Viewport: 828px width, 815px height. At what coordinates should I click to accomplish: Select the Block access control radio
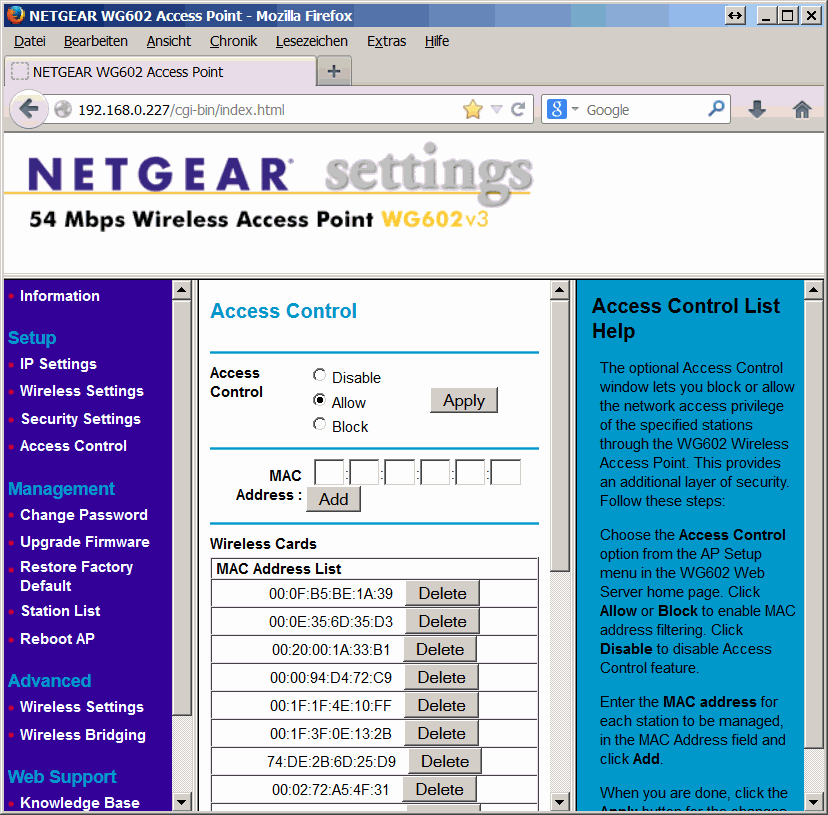(x=320, y=425)
